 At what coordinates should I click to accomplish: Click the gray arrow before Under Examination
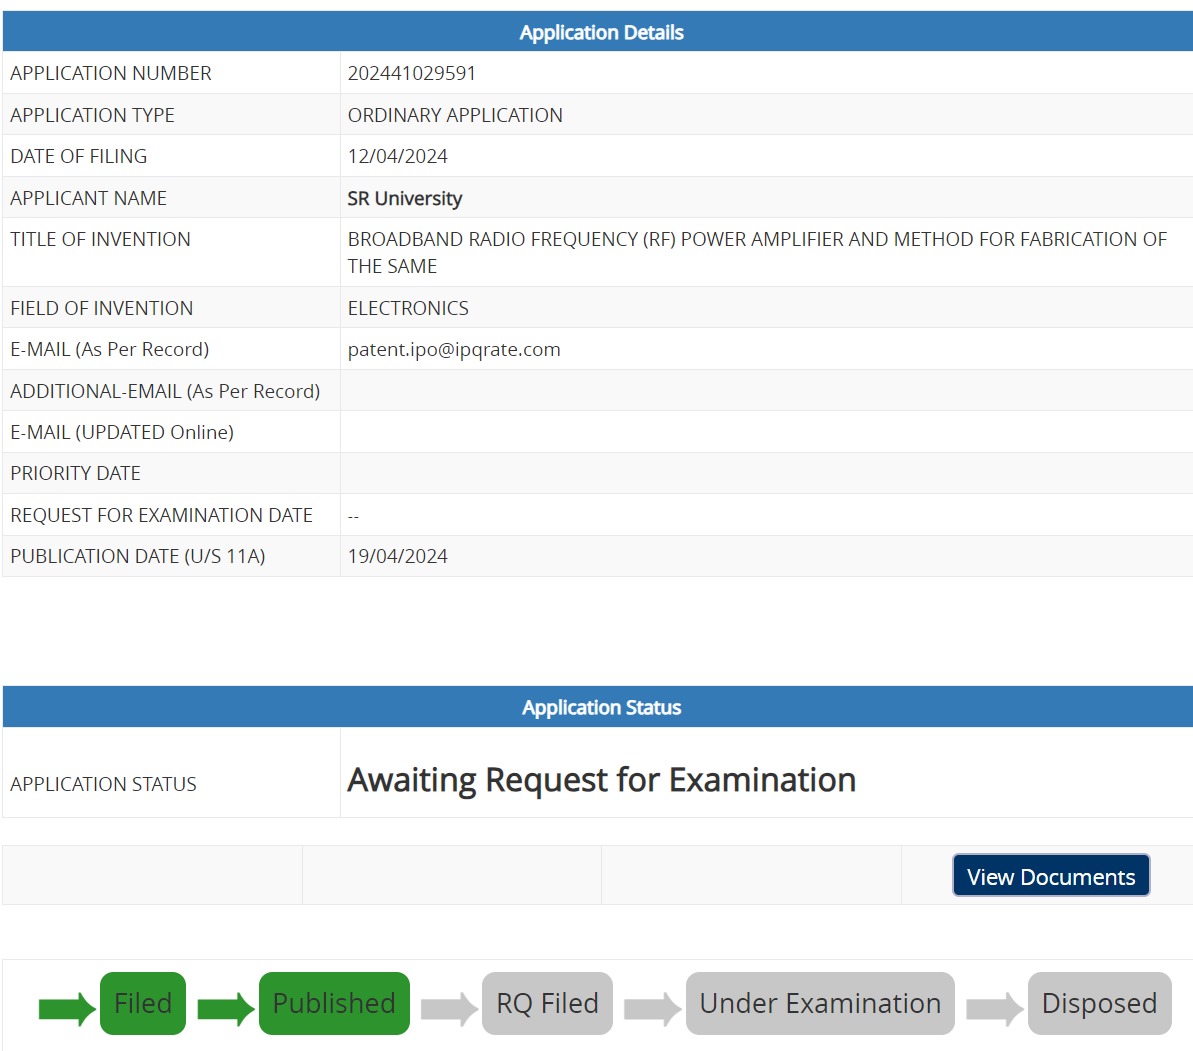point(652,1008)
